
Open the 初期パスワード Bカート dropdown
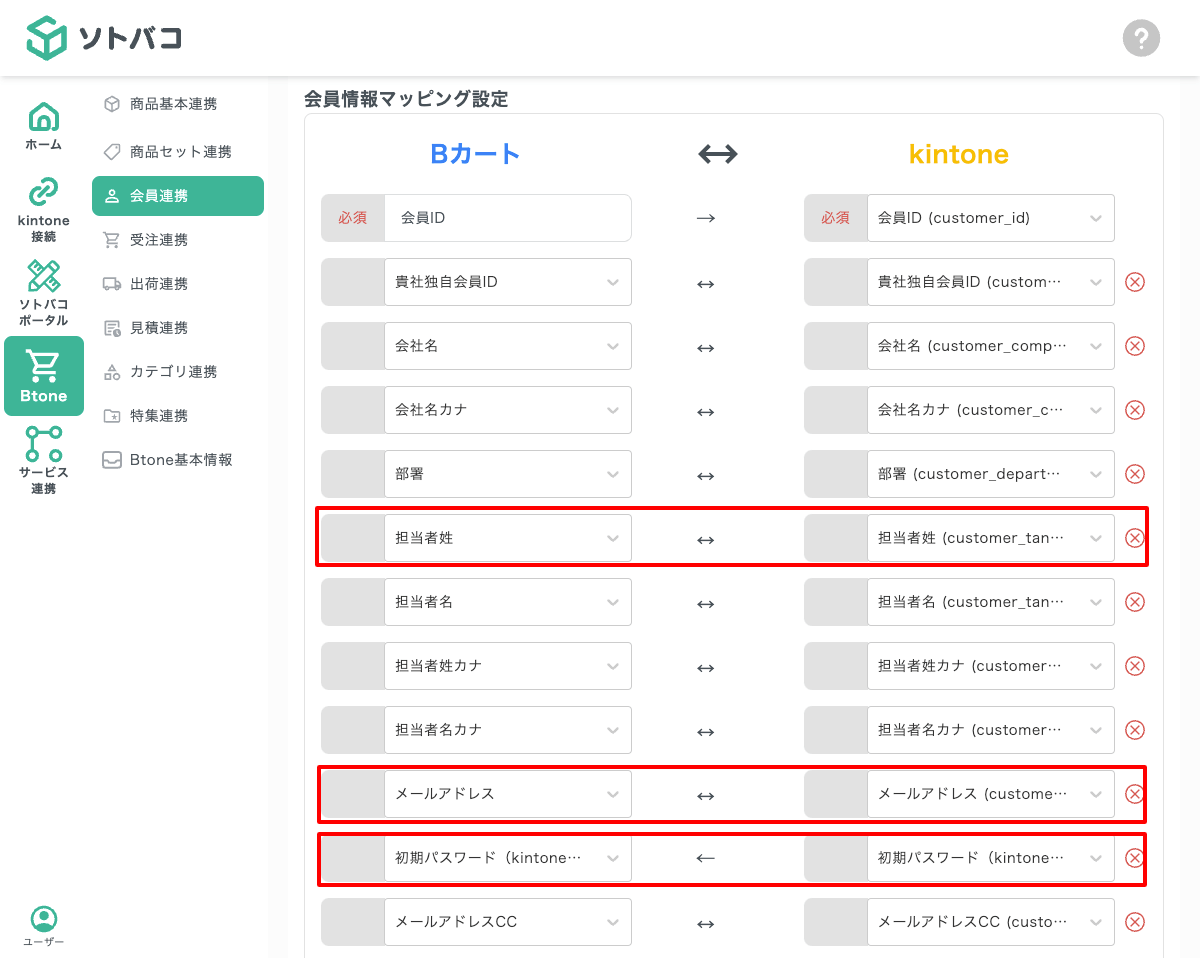(508, 858)
